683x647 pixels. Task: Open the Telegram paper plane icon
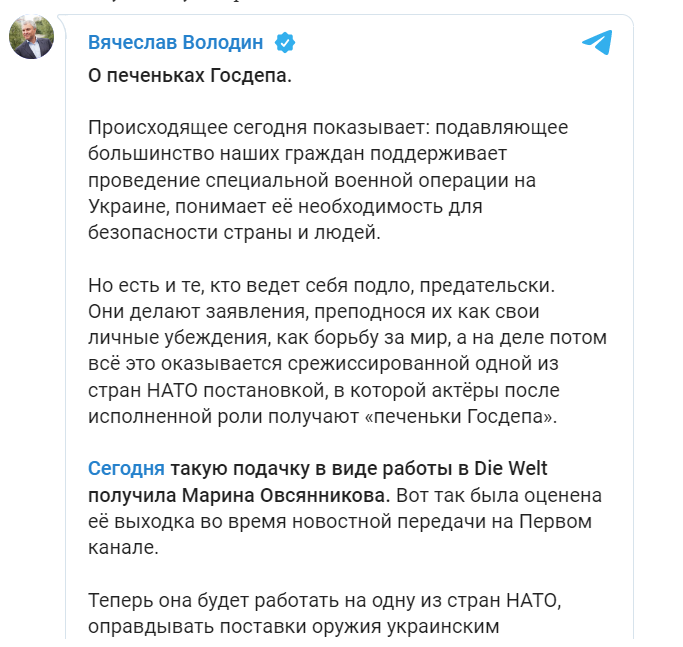click(597, 42)
